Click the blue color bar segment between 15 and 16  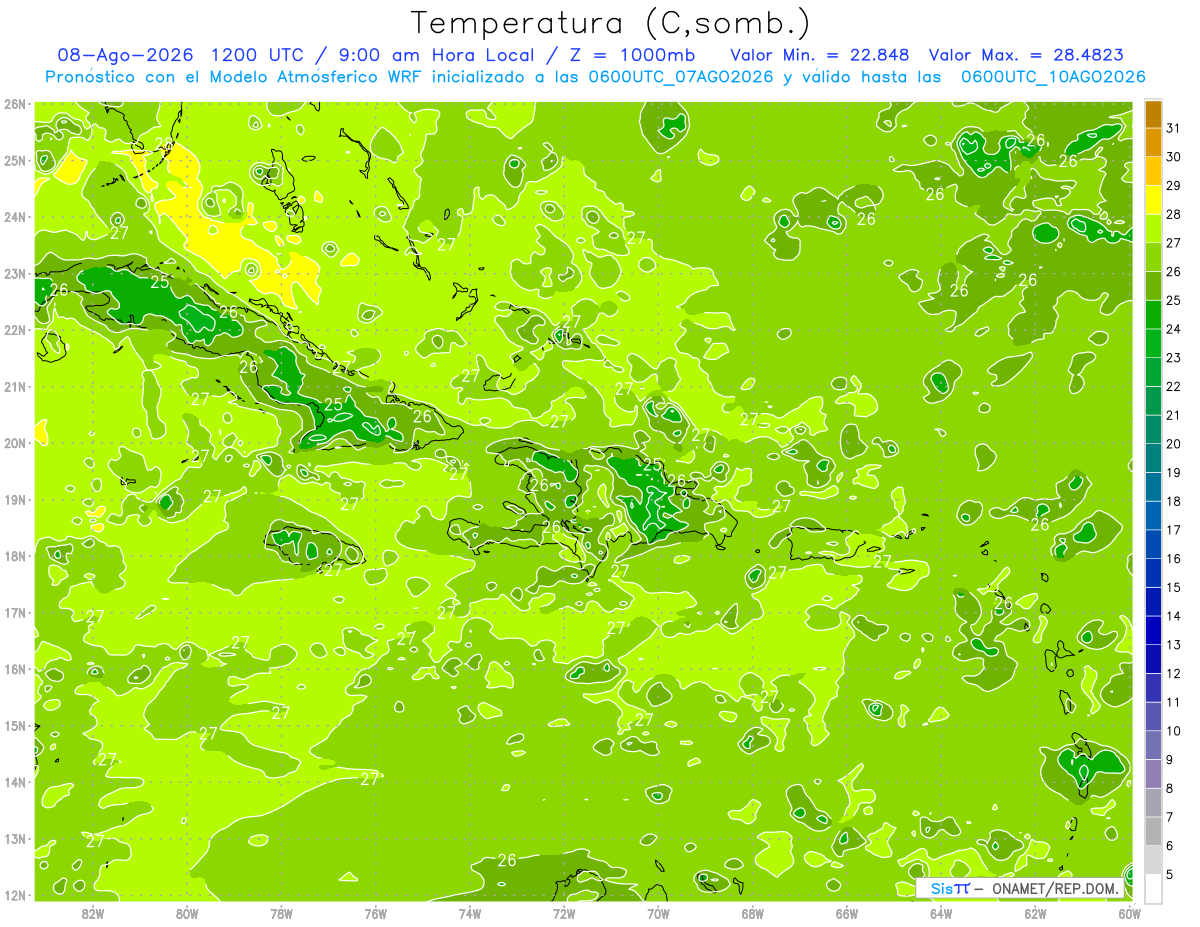1153,573
